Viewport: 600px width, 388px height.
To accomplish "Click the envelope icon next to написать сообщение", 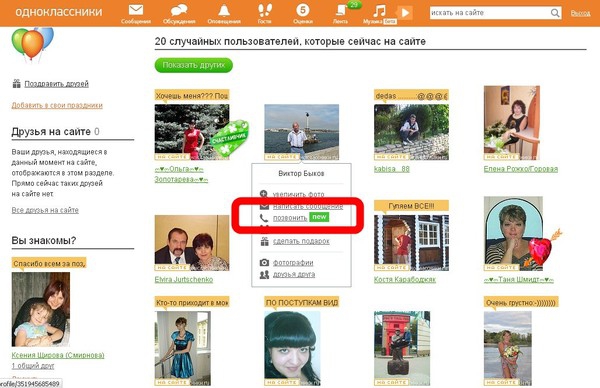I will click(264, 207).
